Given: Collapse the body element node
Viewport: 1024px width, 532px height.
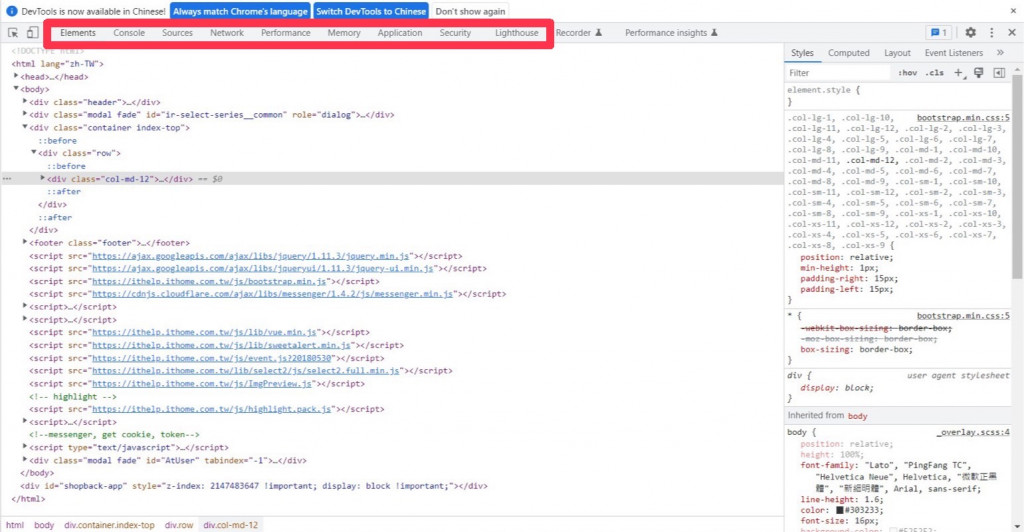Looking at the screenshot, I should 16,89.
